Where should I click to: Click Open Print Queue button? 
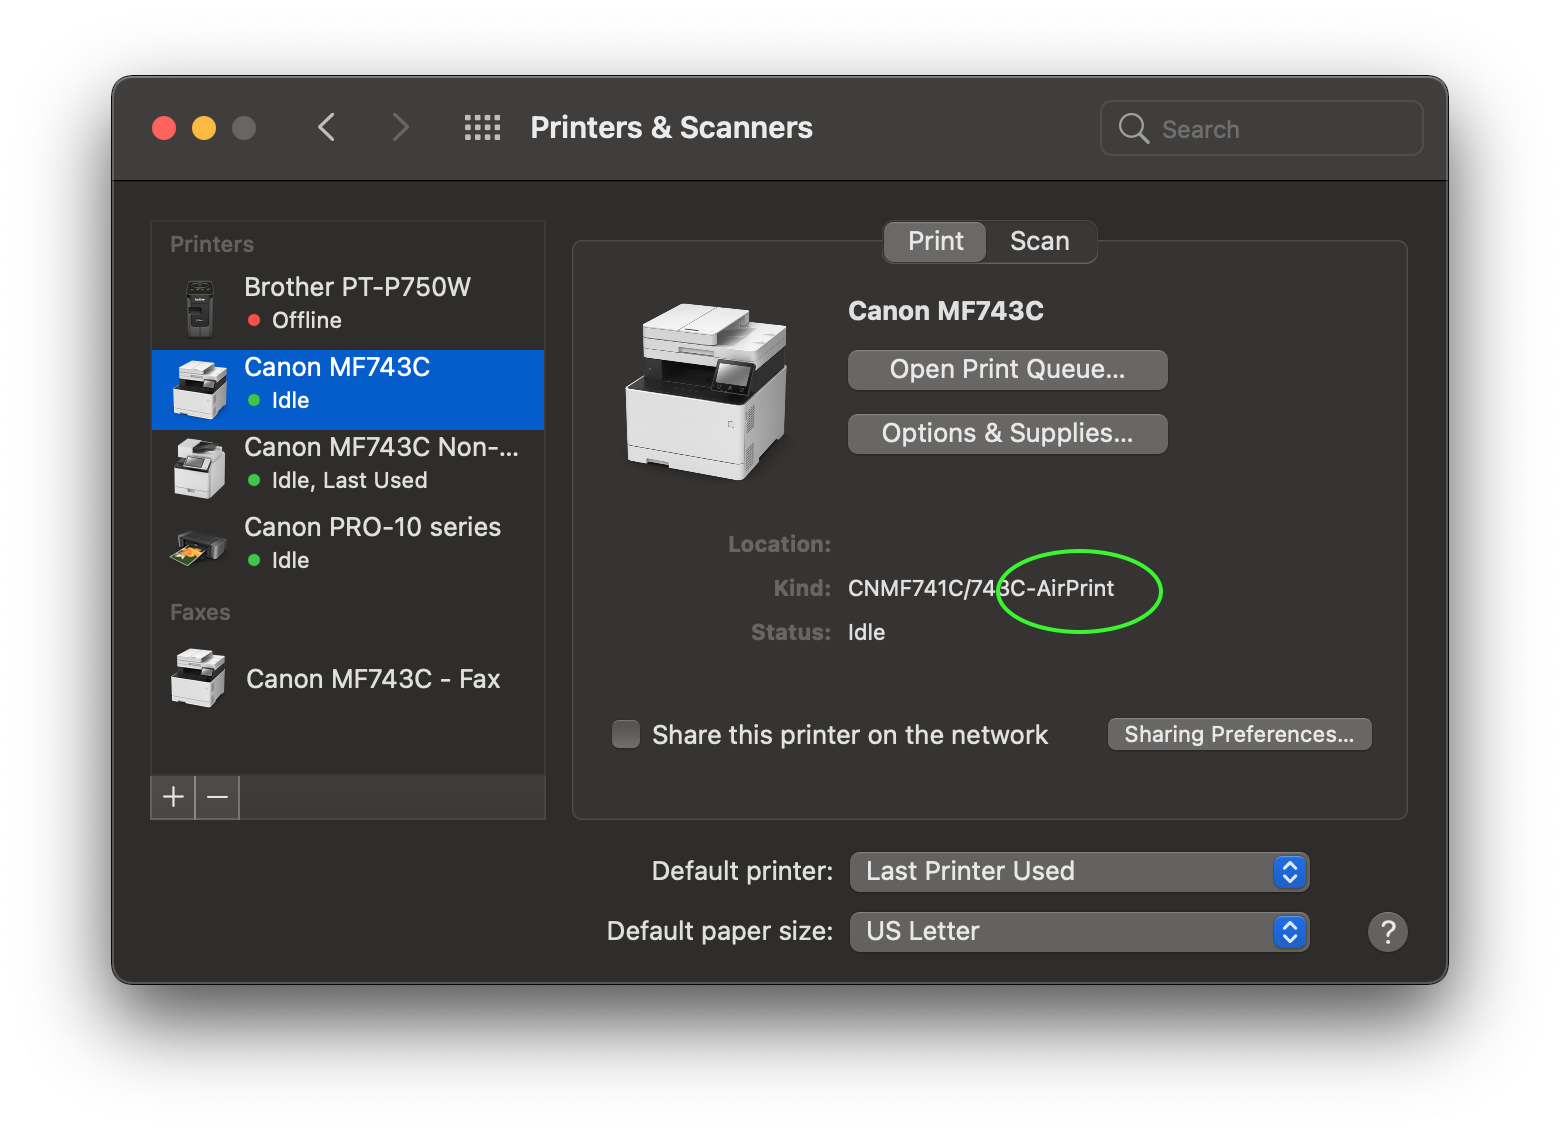coord(1007,370)
